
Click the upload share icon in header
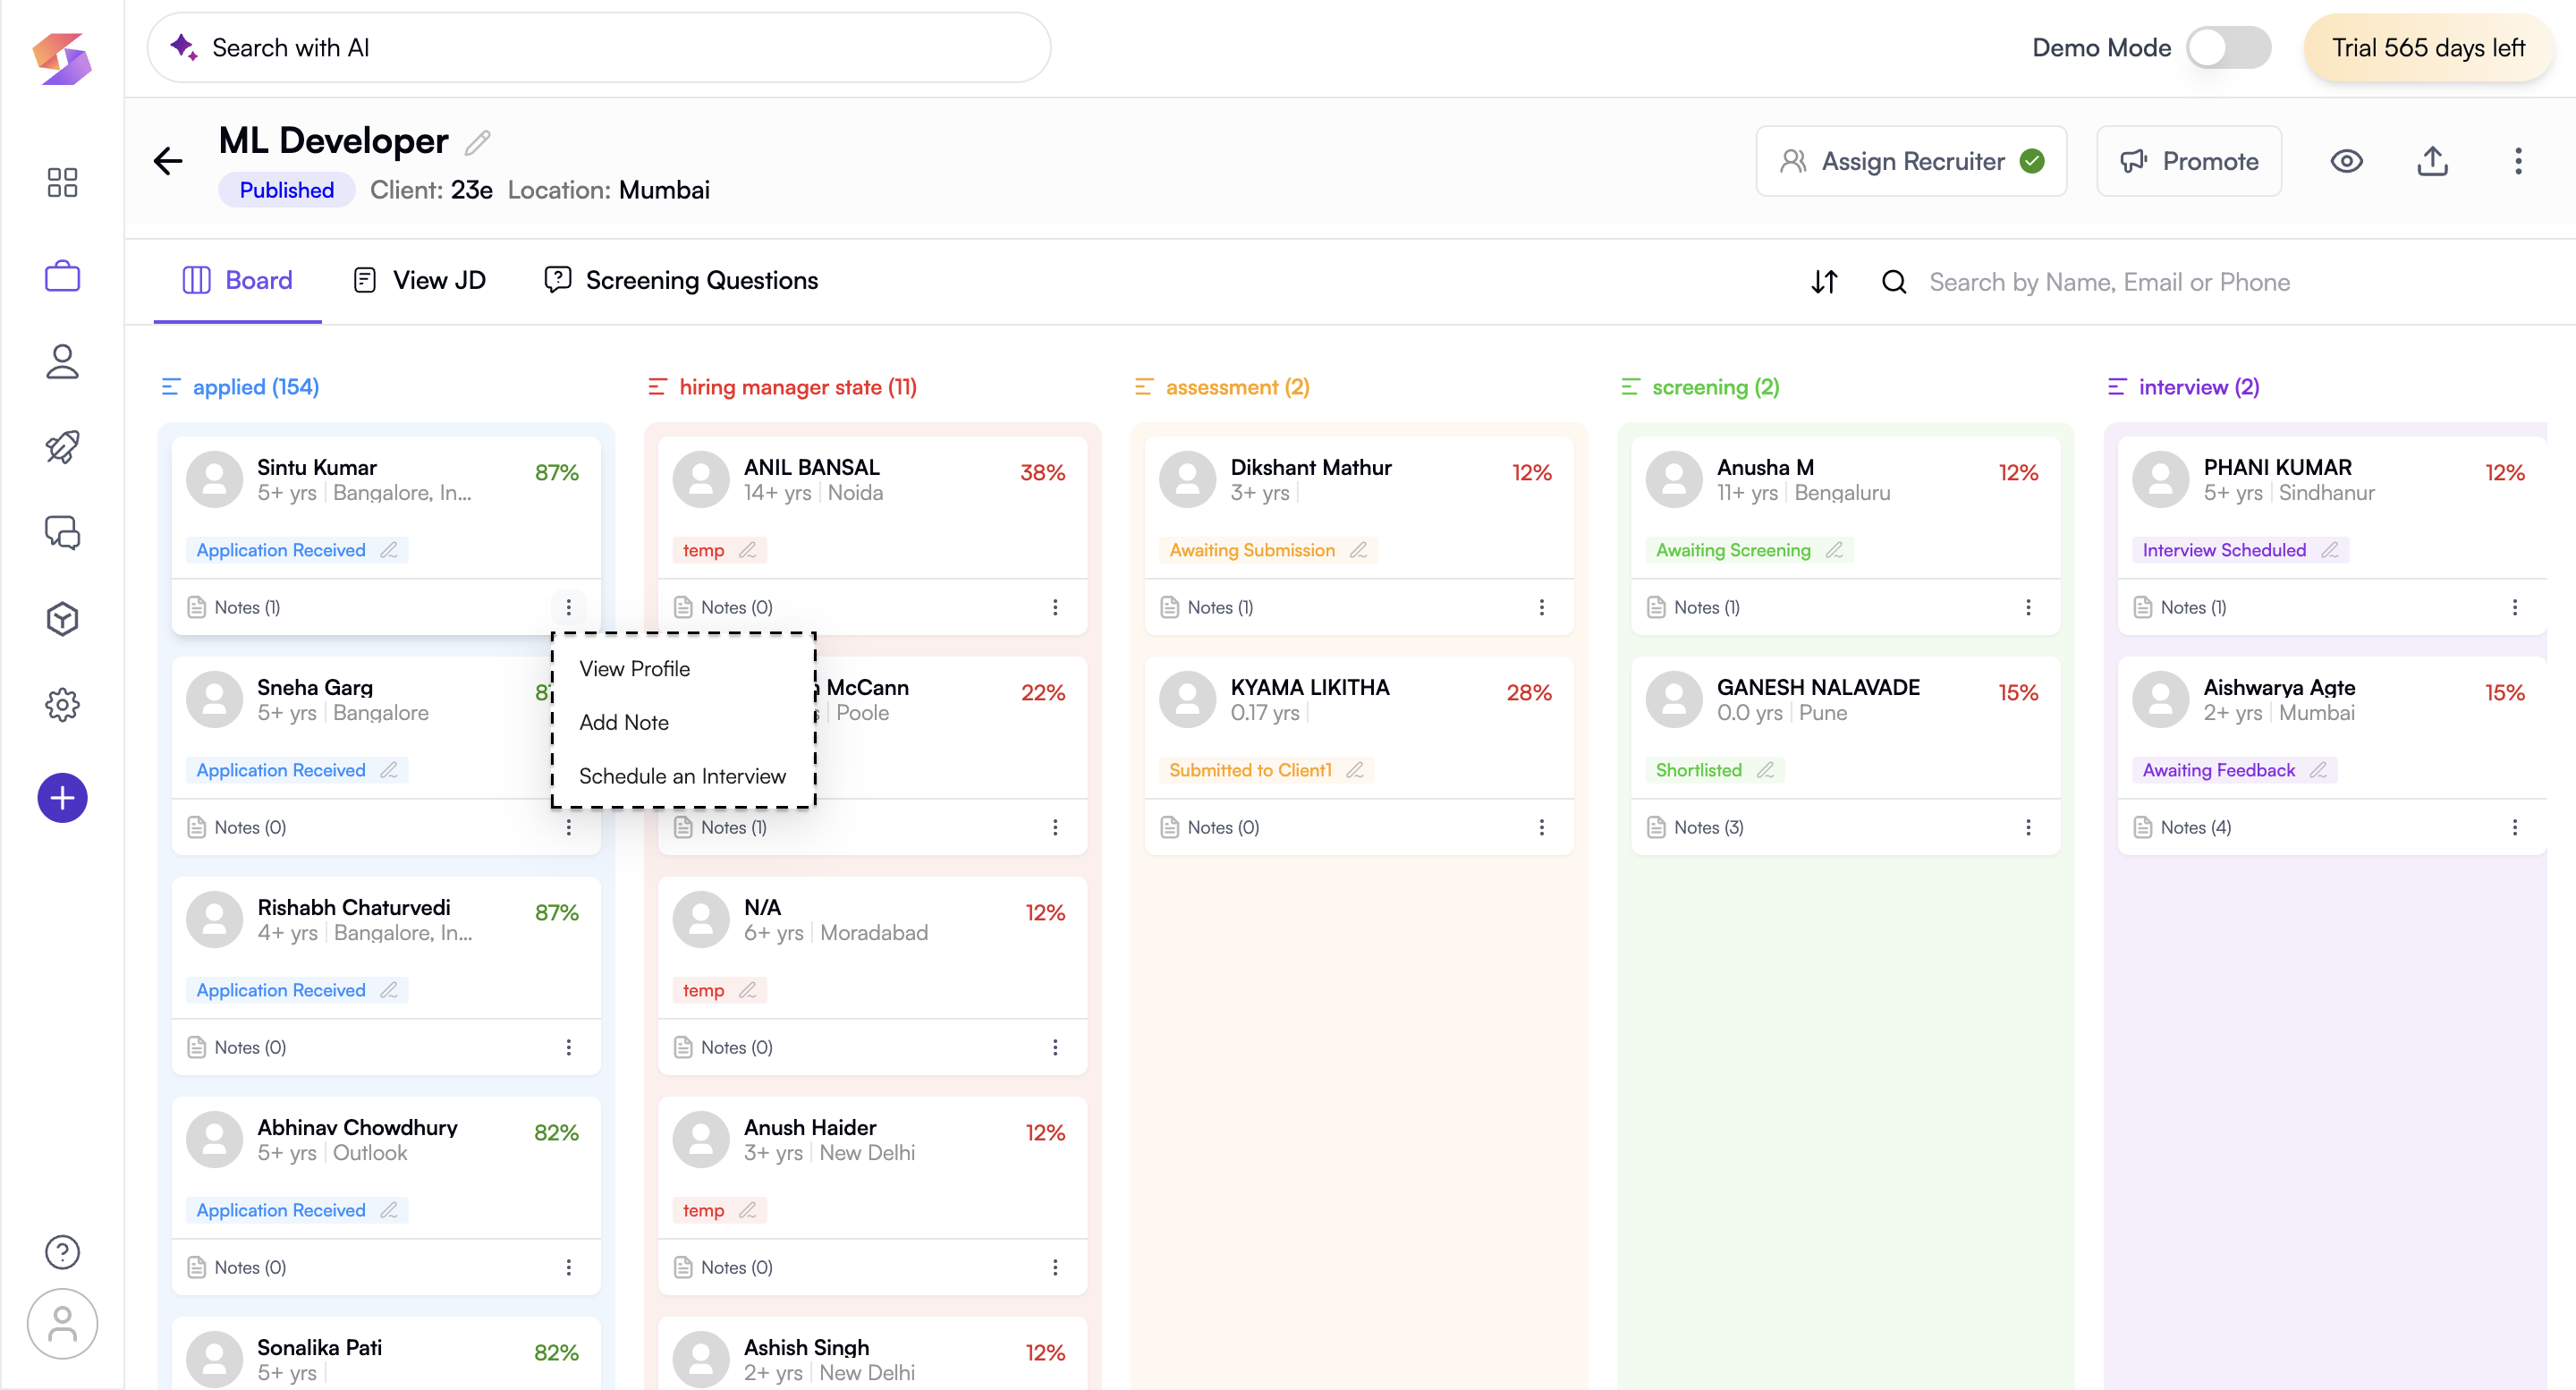pyautogui.click(x=2432, y=161)
